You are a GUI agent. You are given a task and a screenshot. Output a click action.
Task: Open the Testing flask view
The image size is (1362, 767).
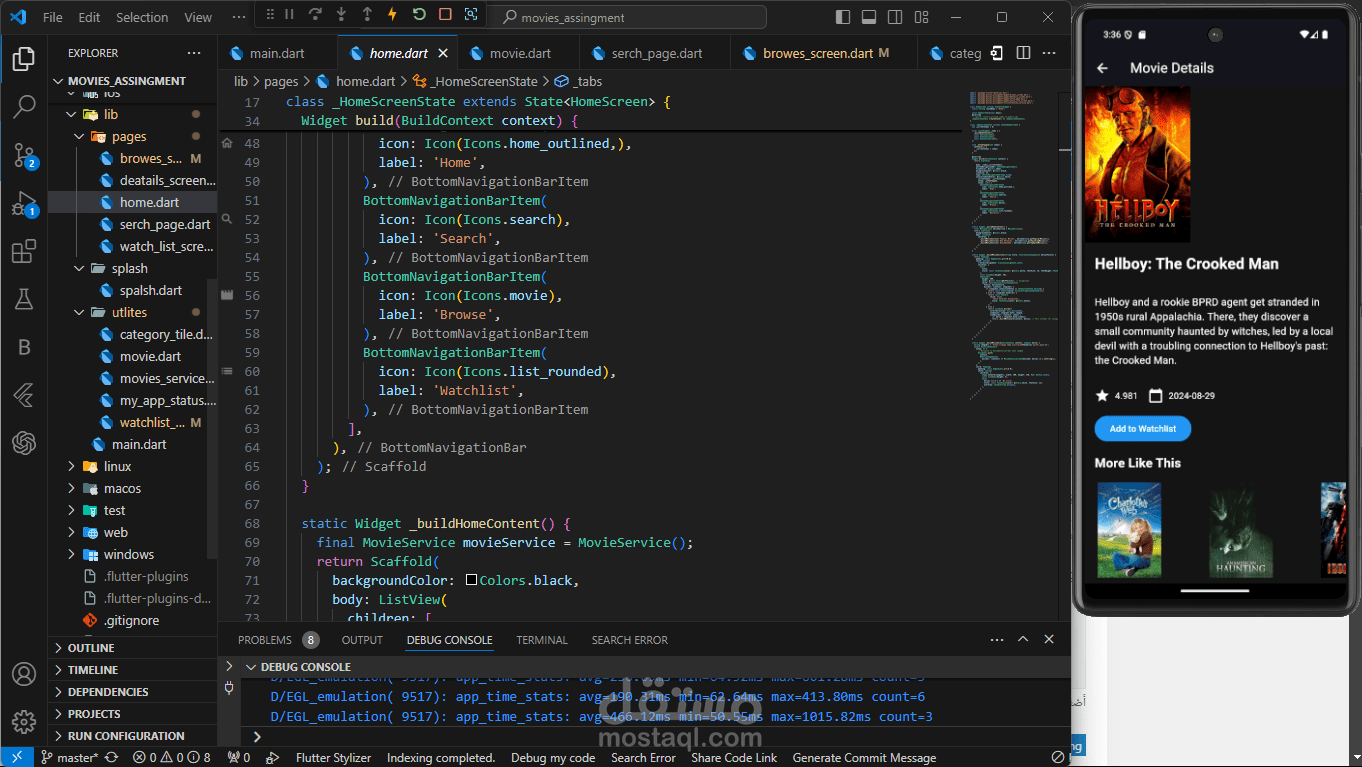[24, 299]
